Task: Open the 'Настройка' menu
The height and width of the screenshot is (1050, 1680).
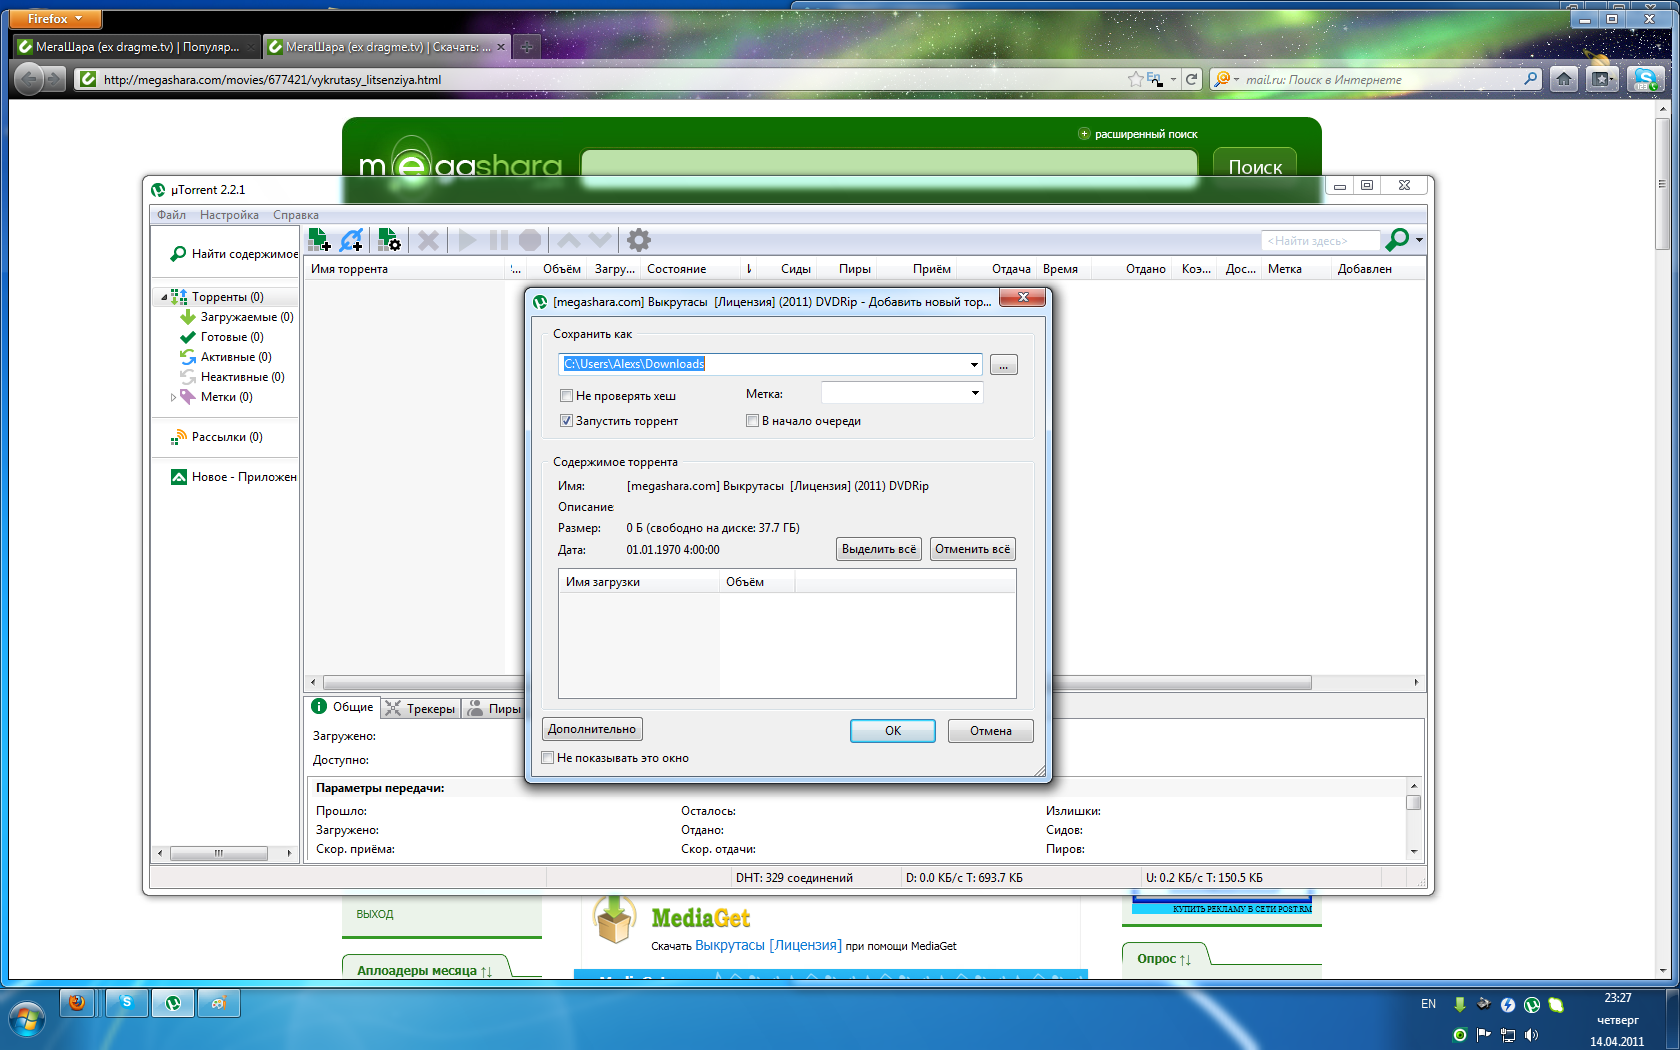Action: (x=229, y=215)
